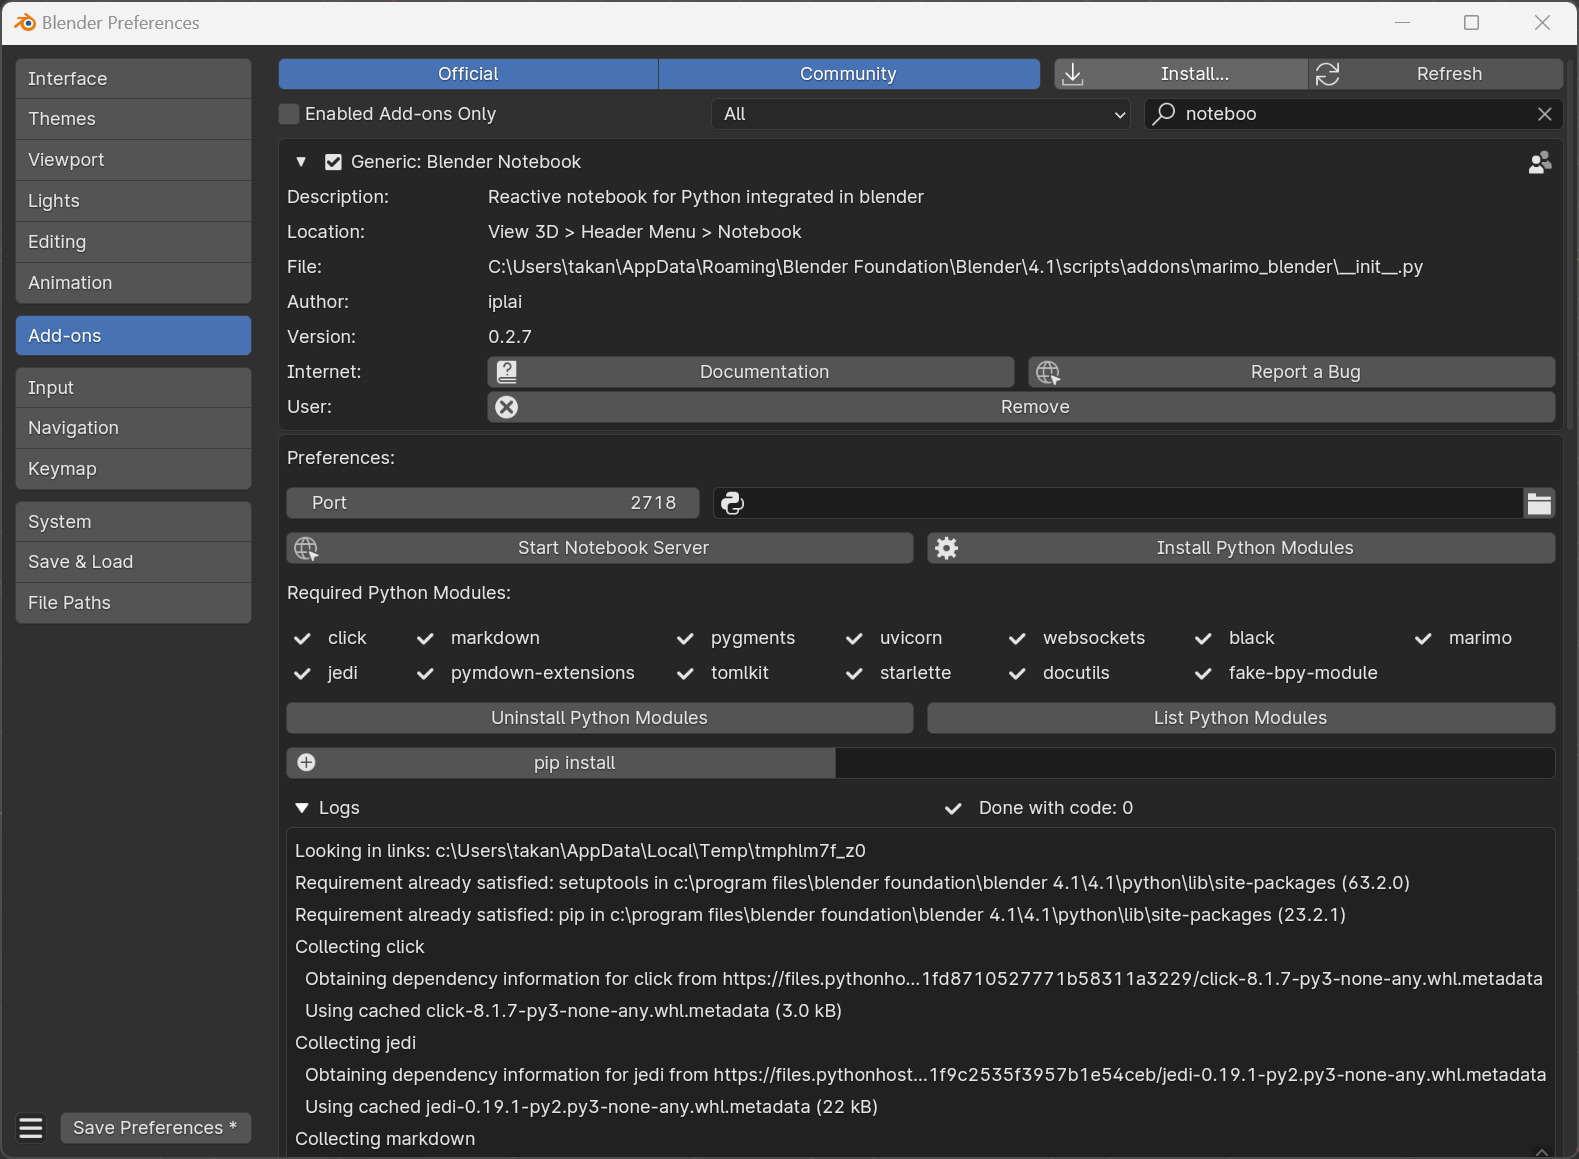Image resolution: width=1579 pixels, height=1159 pixels.
Task: Click the checkmark next to pygments
Action: [x=685, y=638]
